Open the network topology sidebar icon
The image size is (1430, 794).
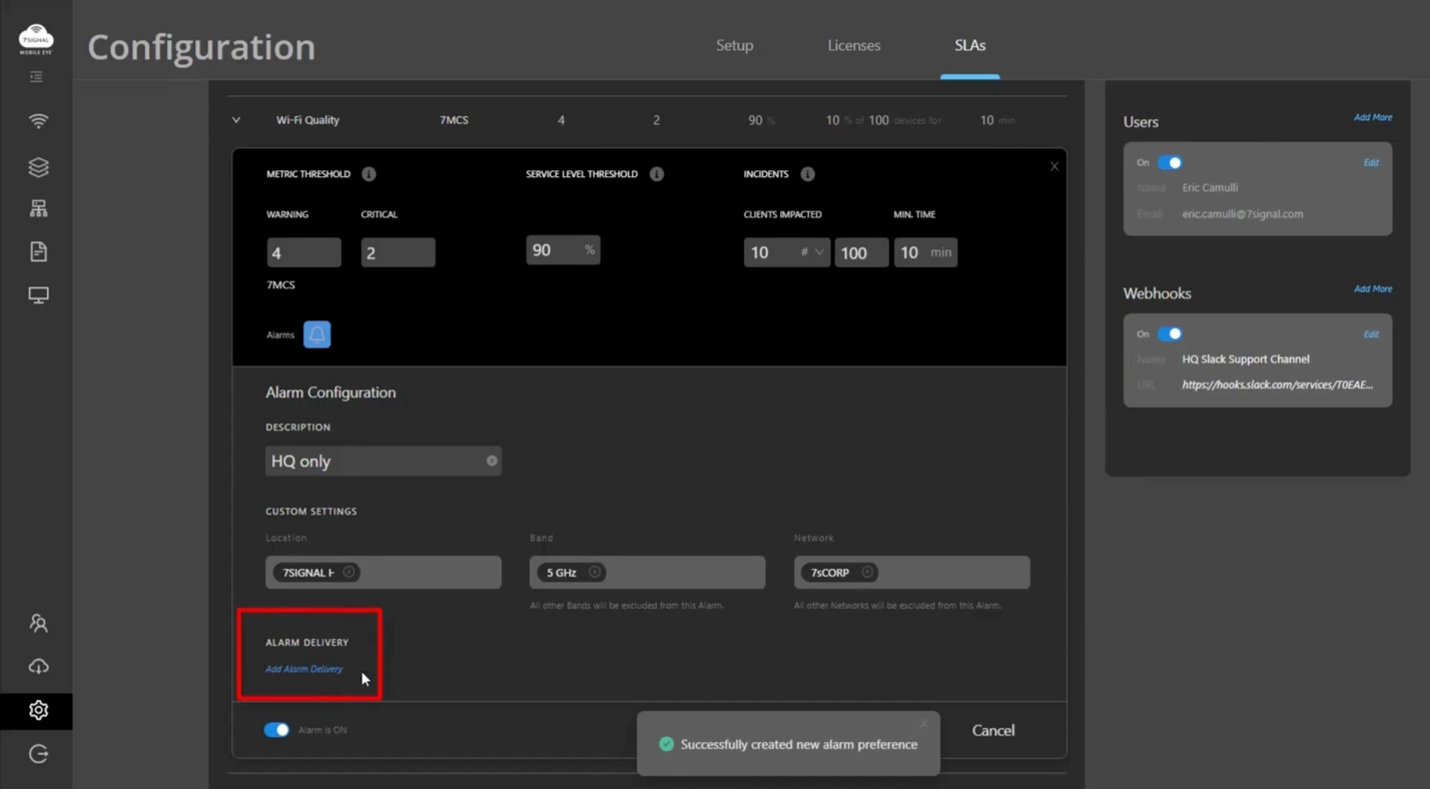38,209
